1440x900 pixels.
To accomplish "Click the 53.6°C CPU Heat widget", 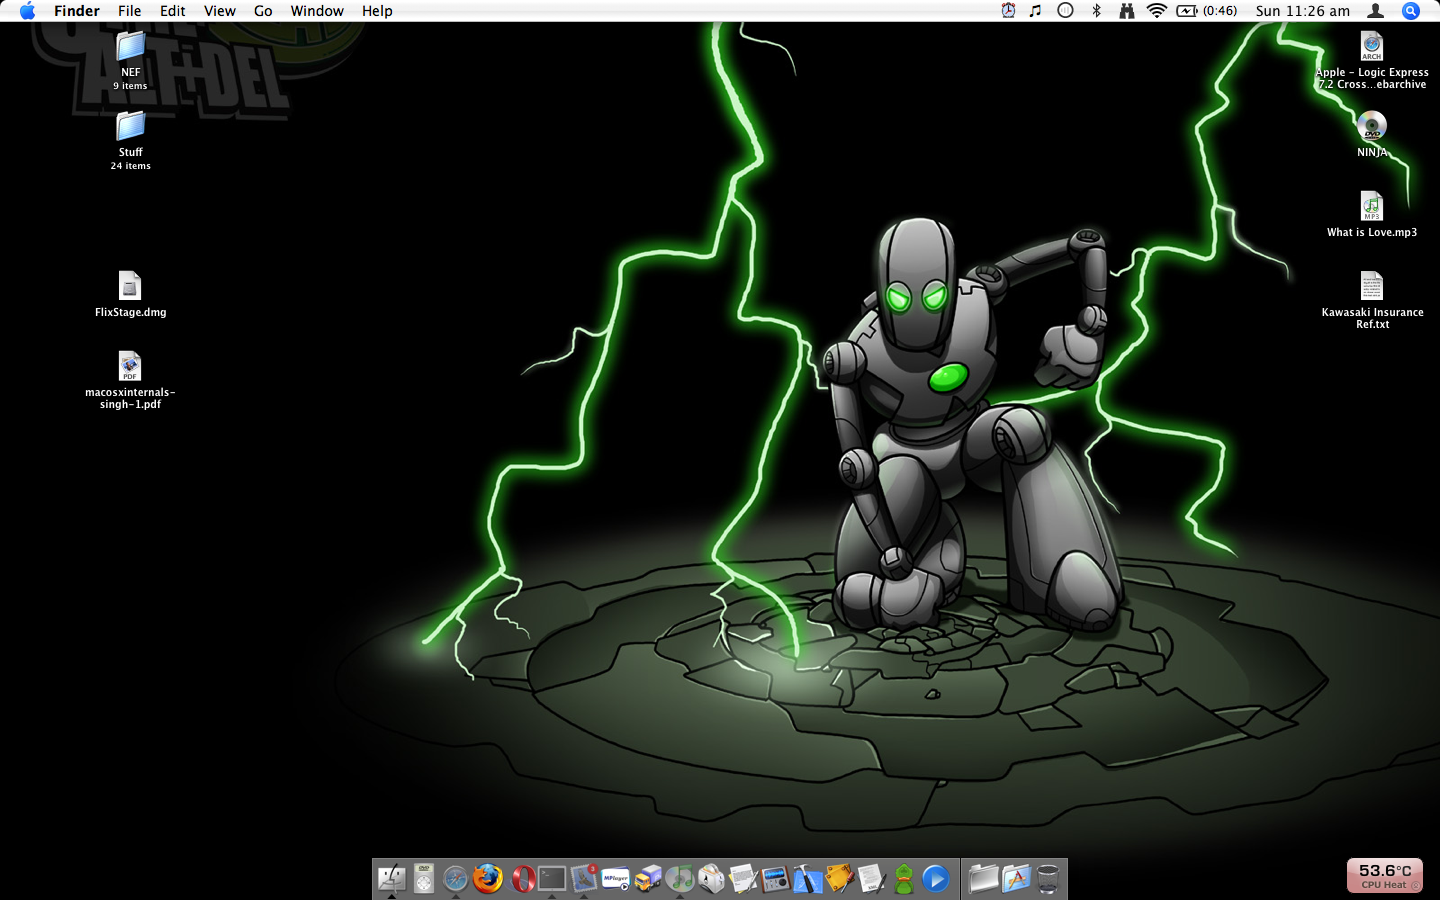I will tap(1385, 875).
